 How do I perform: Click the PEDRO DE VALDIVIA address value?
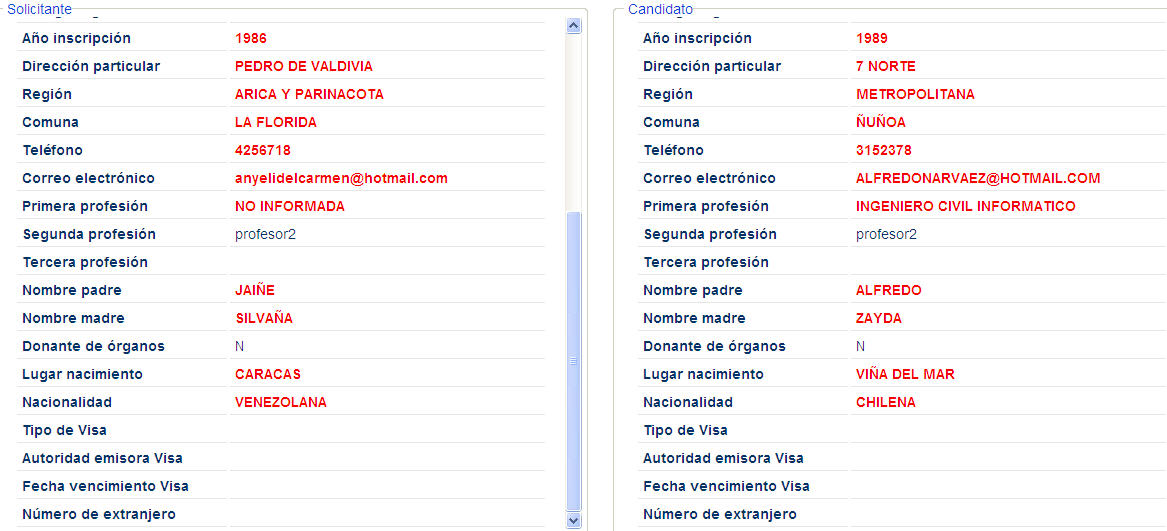pyautogui.click(x=304, y=66)
